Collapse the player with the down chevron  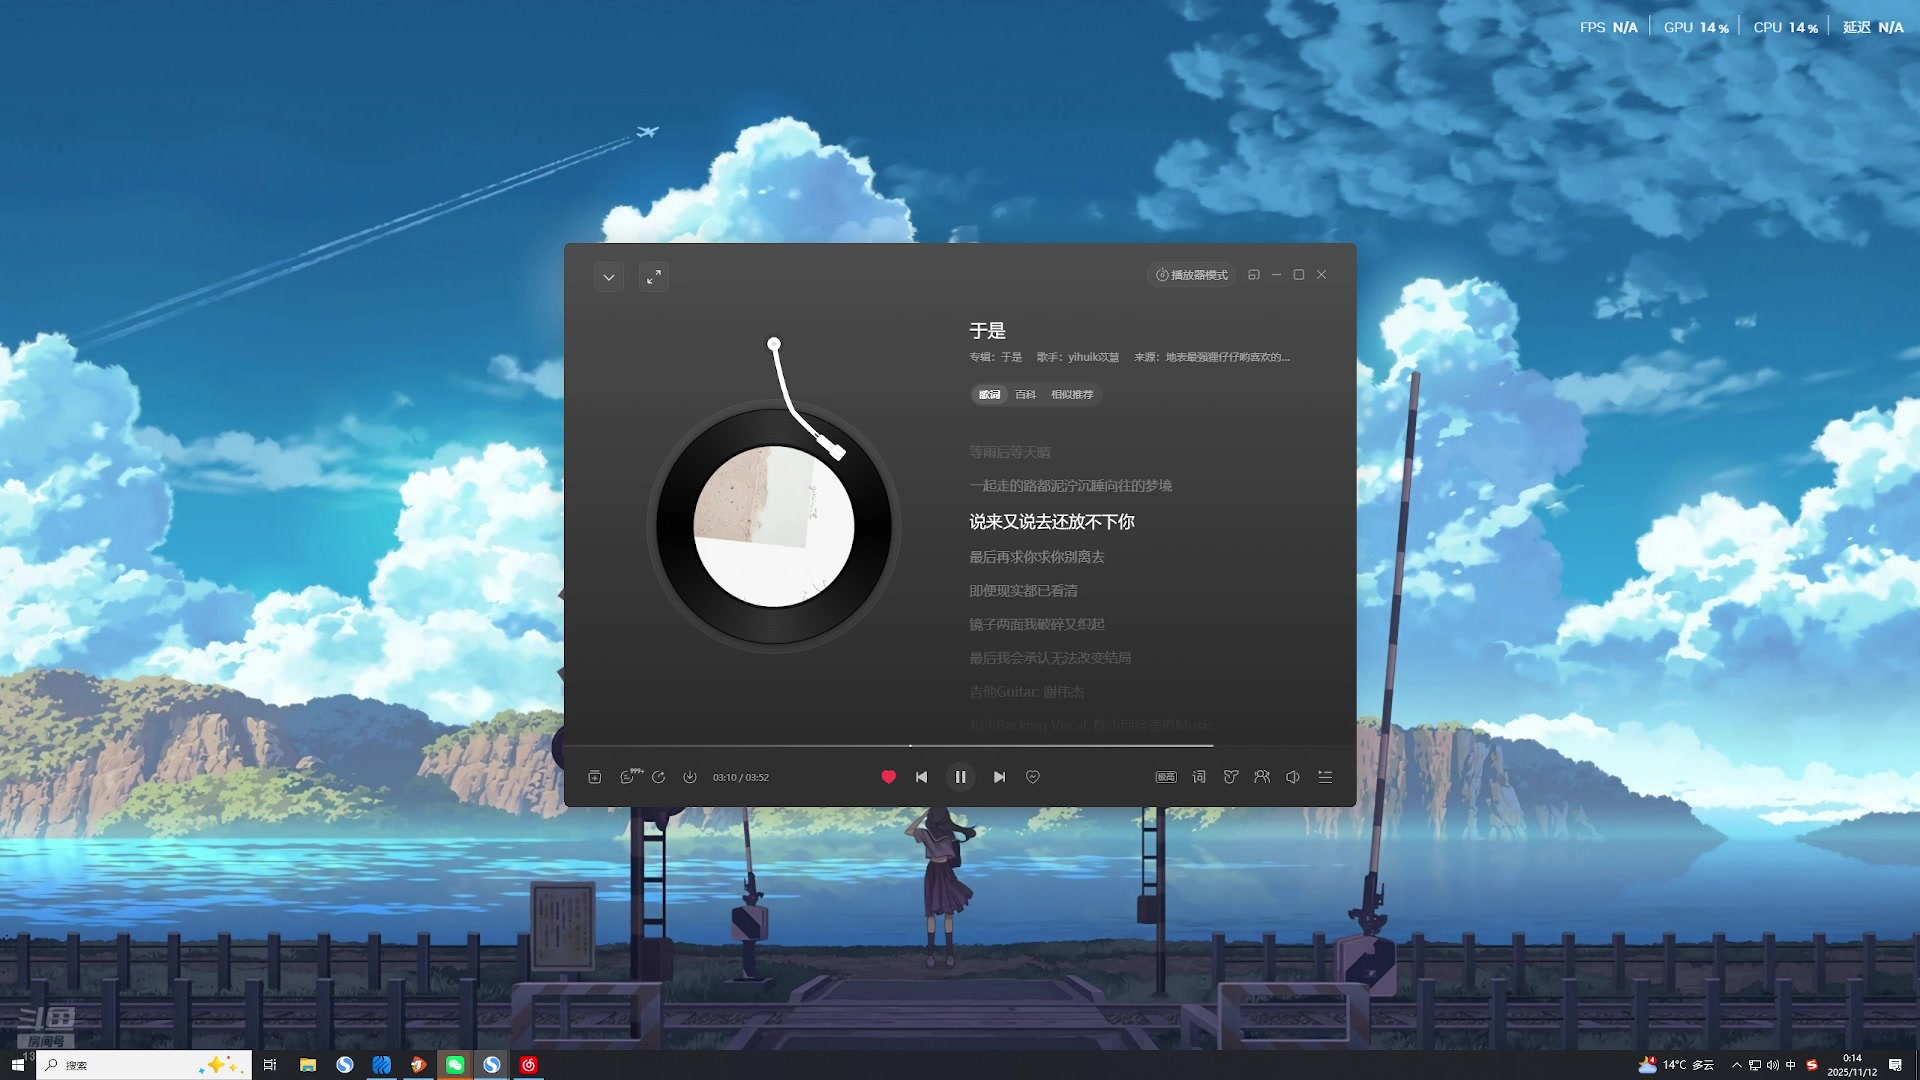(x=608, y=277)
